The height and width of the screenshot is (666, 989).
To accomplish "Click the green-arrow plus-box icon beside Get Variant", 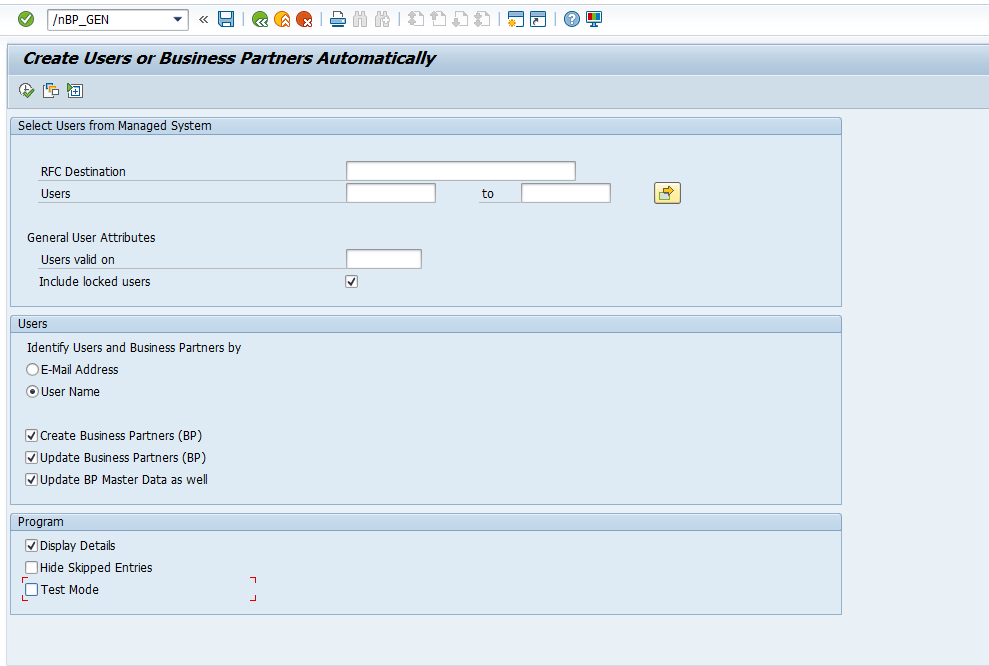I will click(74, 91).
